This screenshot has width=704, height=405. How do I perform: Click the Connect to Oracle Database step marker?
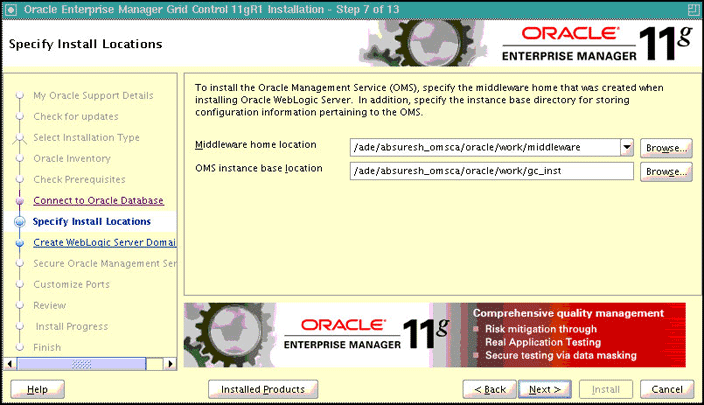19,201
